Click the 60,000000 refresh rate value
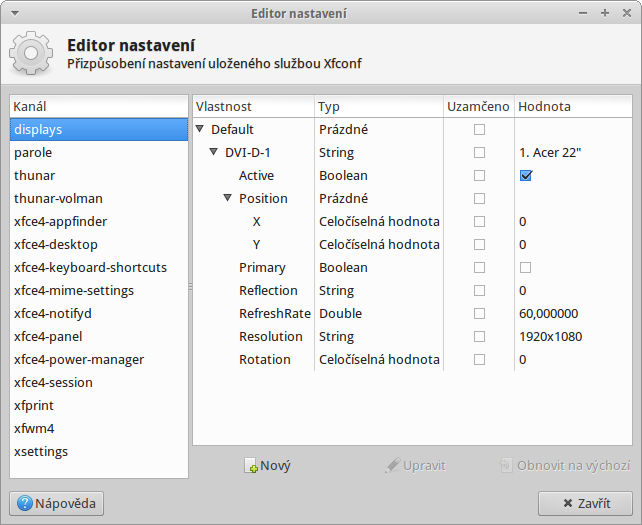This screenshot has width=642, height=525. pyautogui.click(x=548, y=314)
